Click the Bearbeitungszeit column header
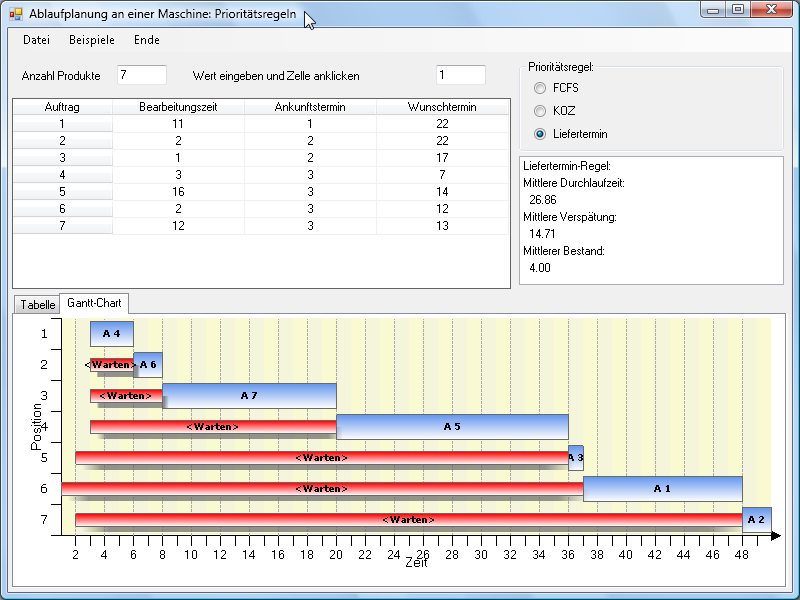 point(178,107)
